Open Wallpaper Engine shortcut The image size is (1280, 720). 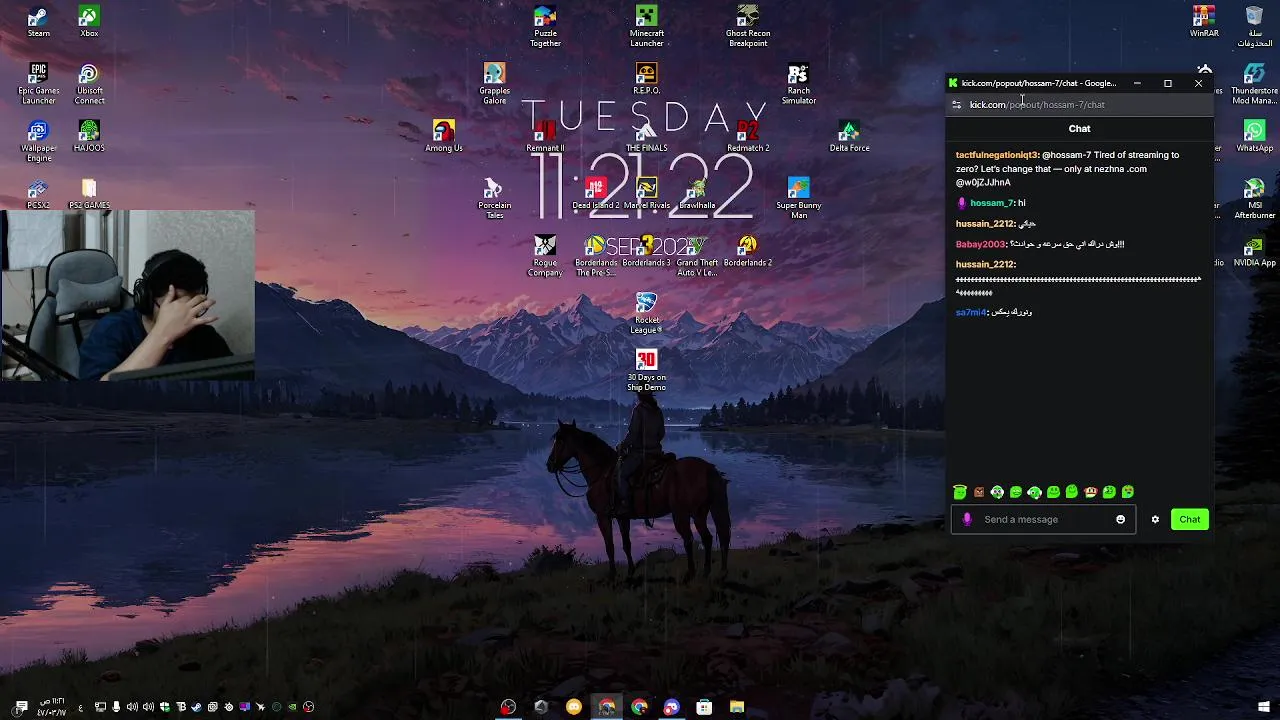pos(38,141)
